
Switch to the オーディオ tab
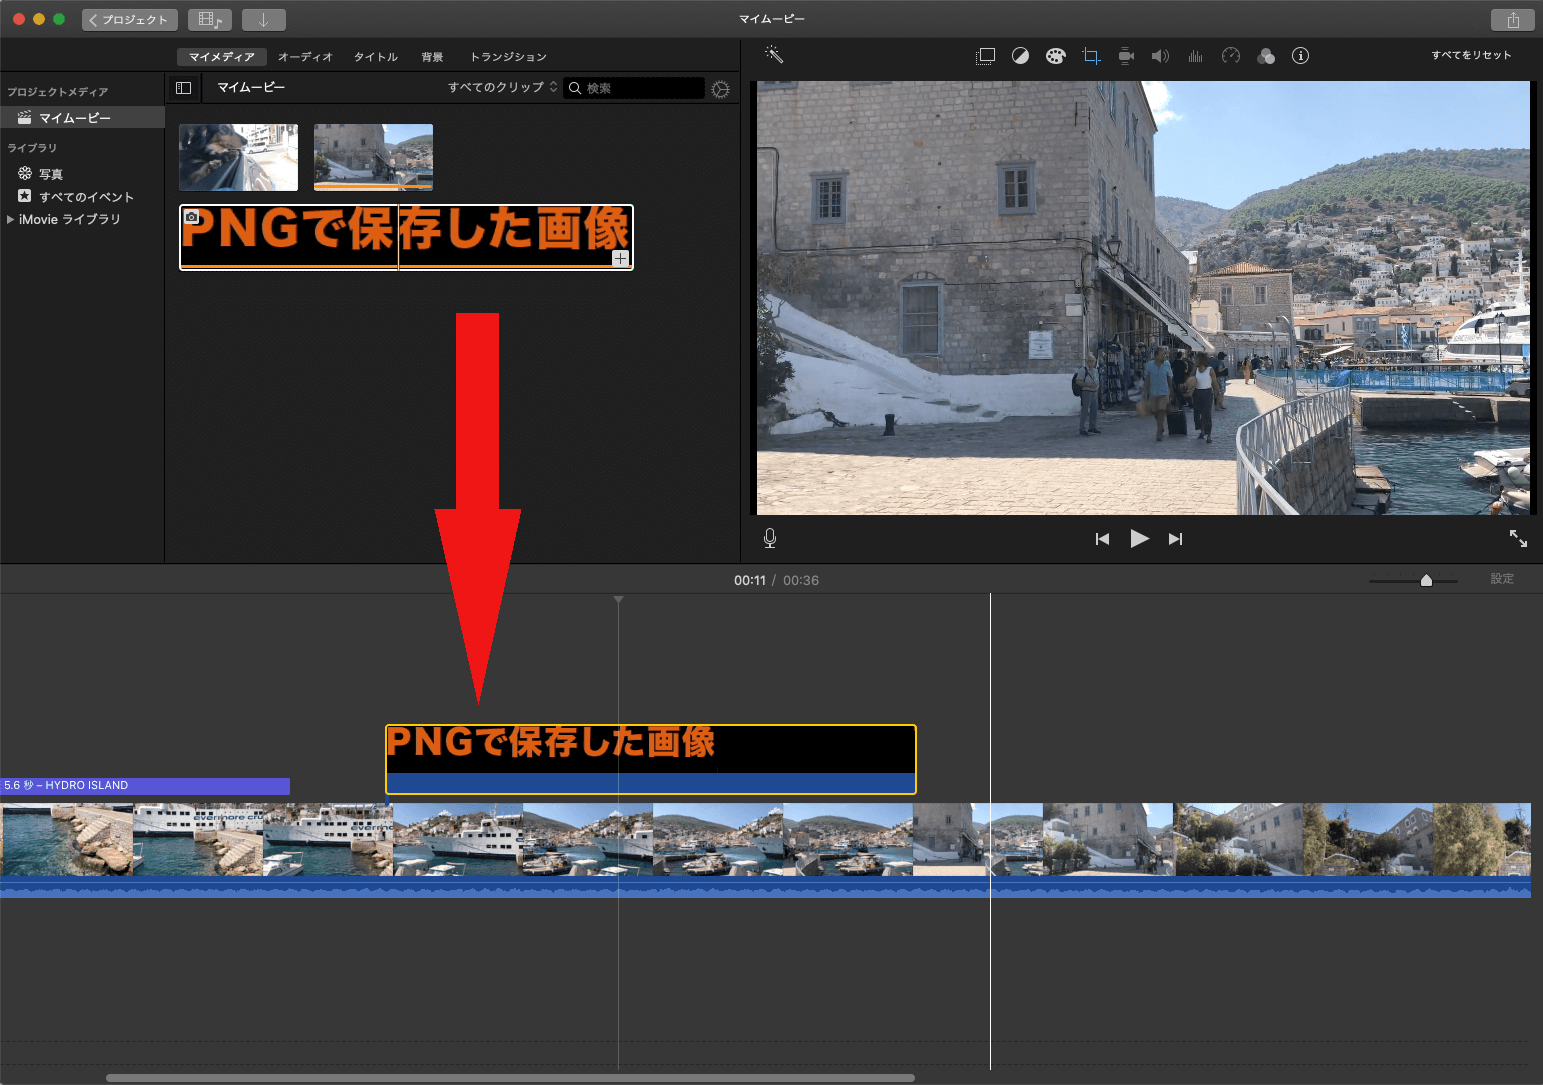coord(305,57)
